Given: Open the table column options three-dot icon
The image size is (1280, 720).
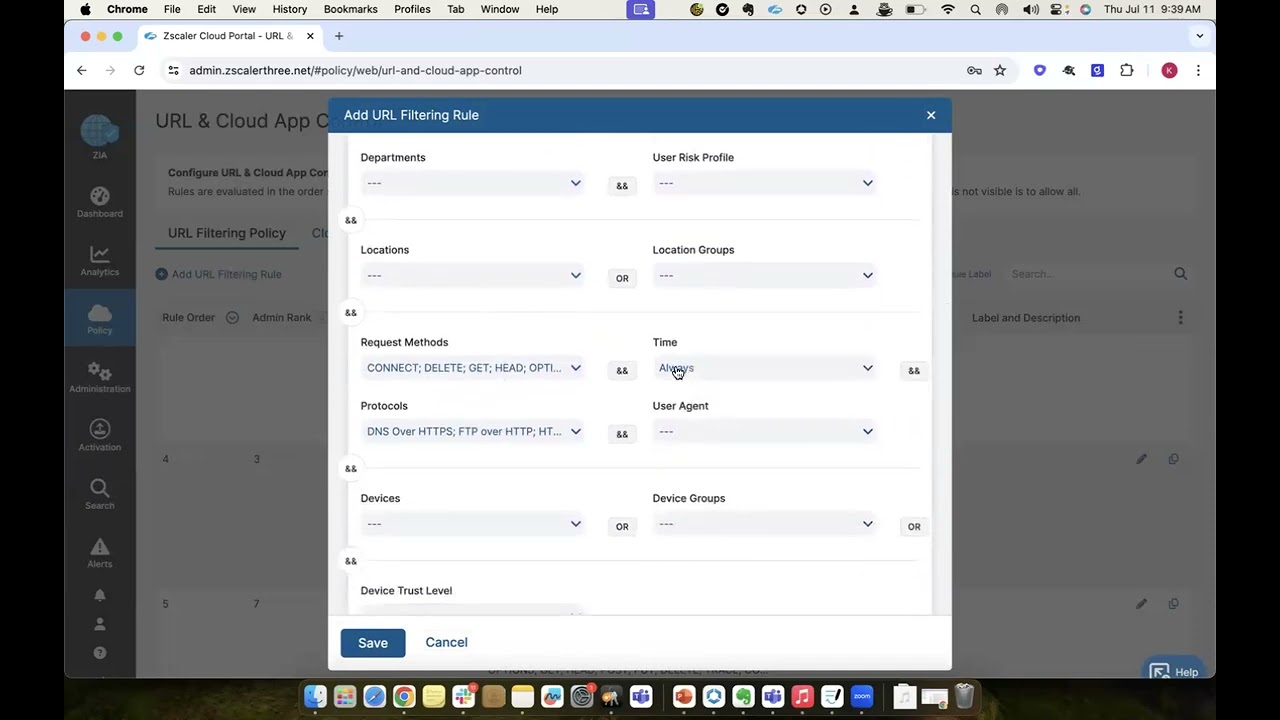Looking at the screenshot, I should point(1180,318).
